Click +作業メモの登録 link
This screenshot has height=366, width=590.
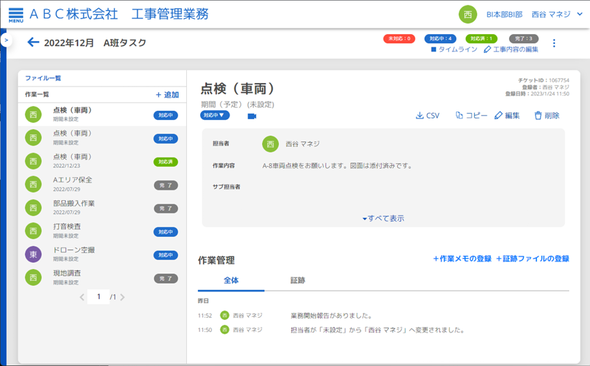tap(462, 259)
